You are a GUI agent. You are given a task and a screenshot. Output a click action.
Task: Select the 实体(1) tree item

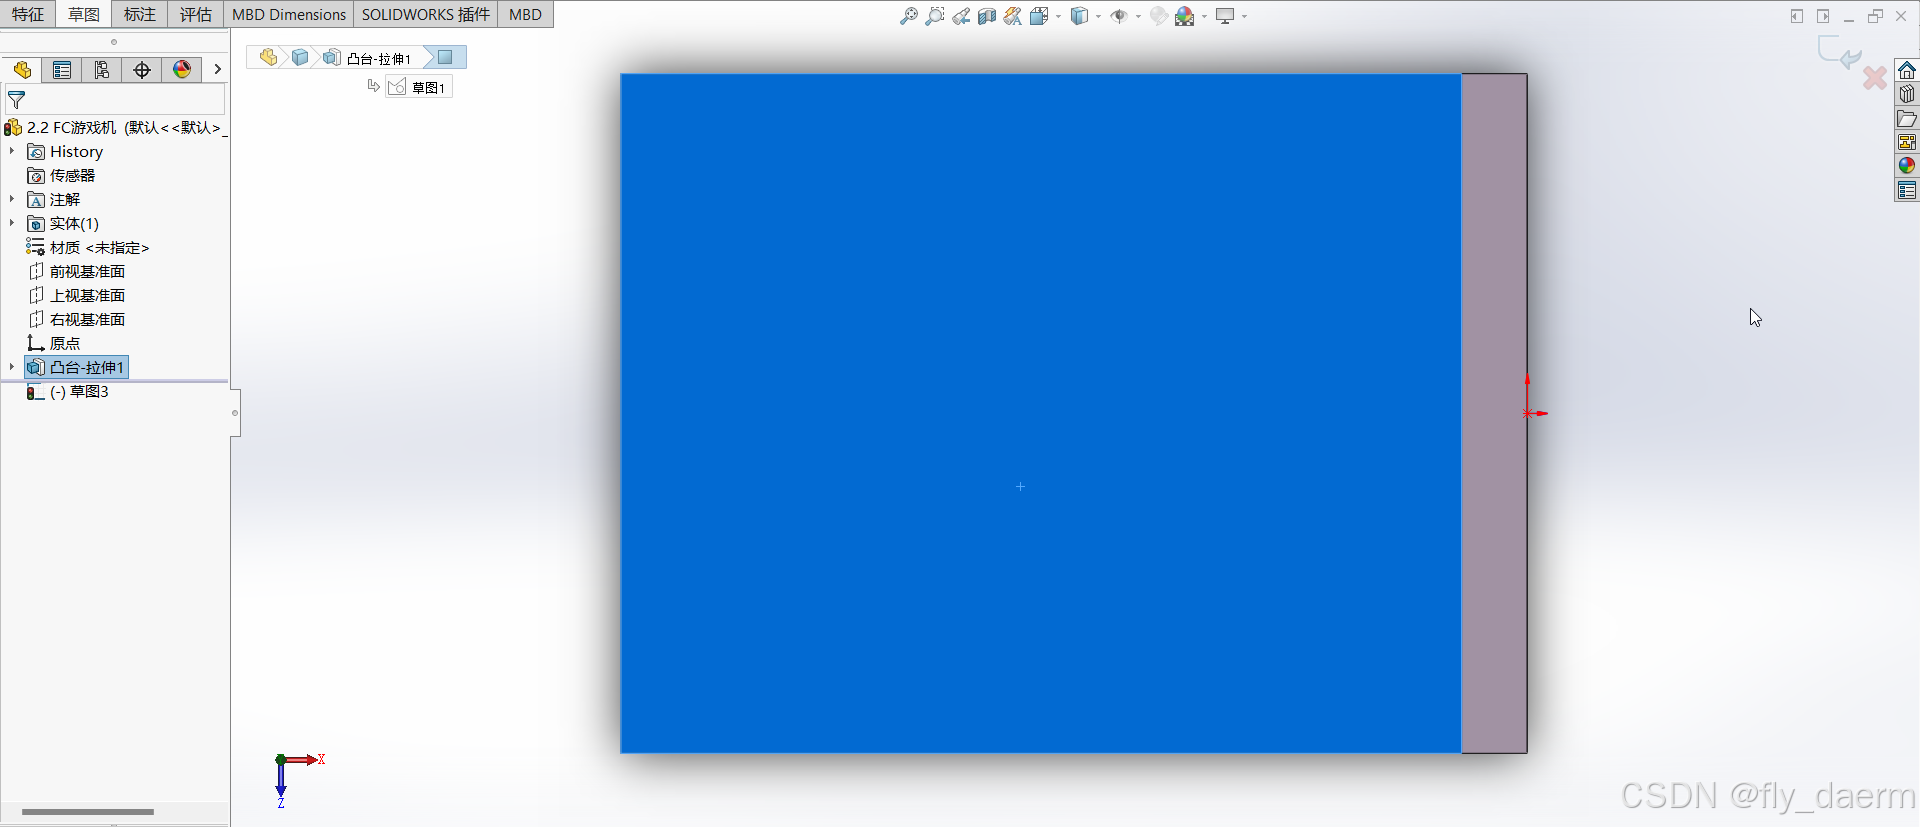[x=63, y=224]
